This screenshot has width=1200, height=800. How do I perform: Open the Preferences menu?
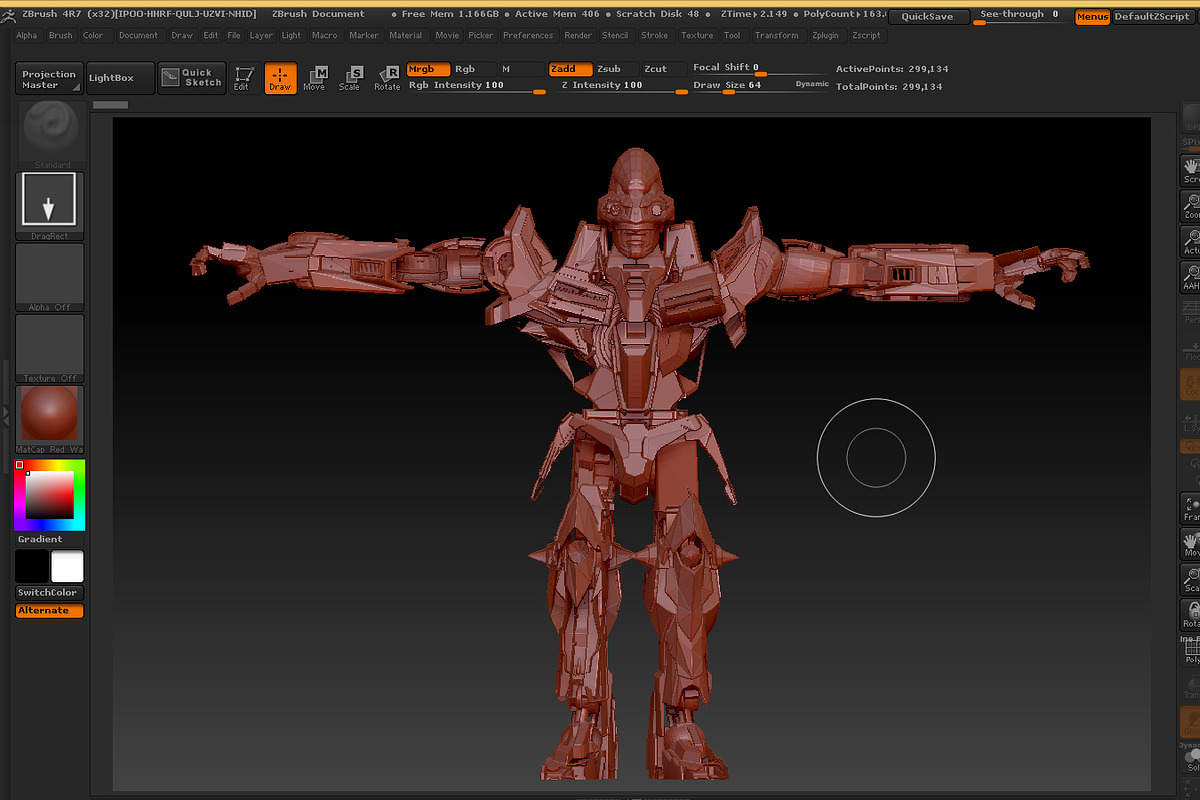[x=528, y=35]
